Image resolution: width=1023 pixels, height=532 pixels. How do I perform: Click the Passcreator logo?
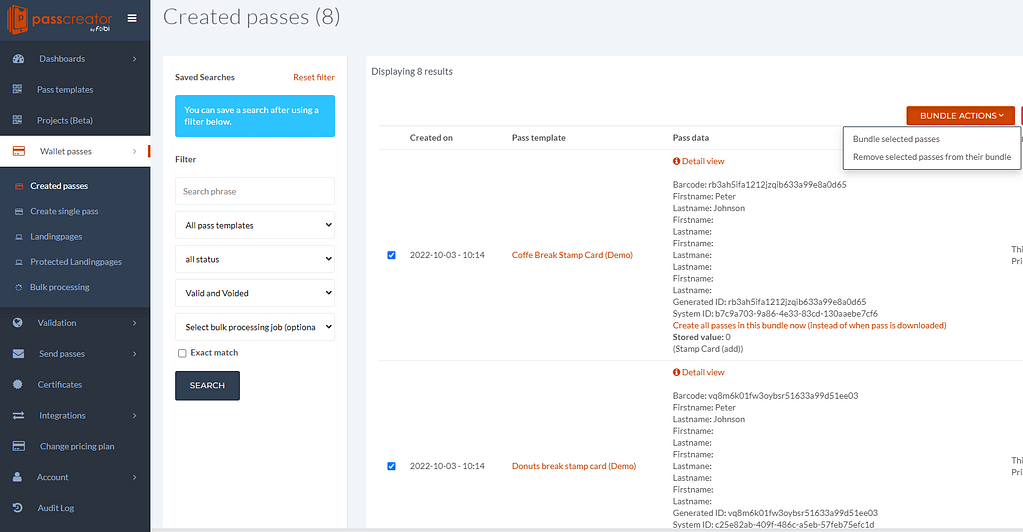(x=59, y=20)
